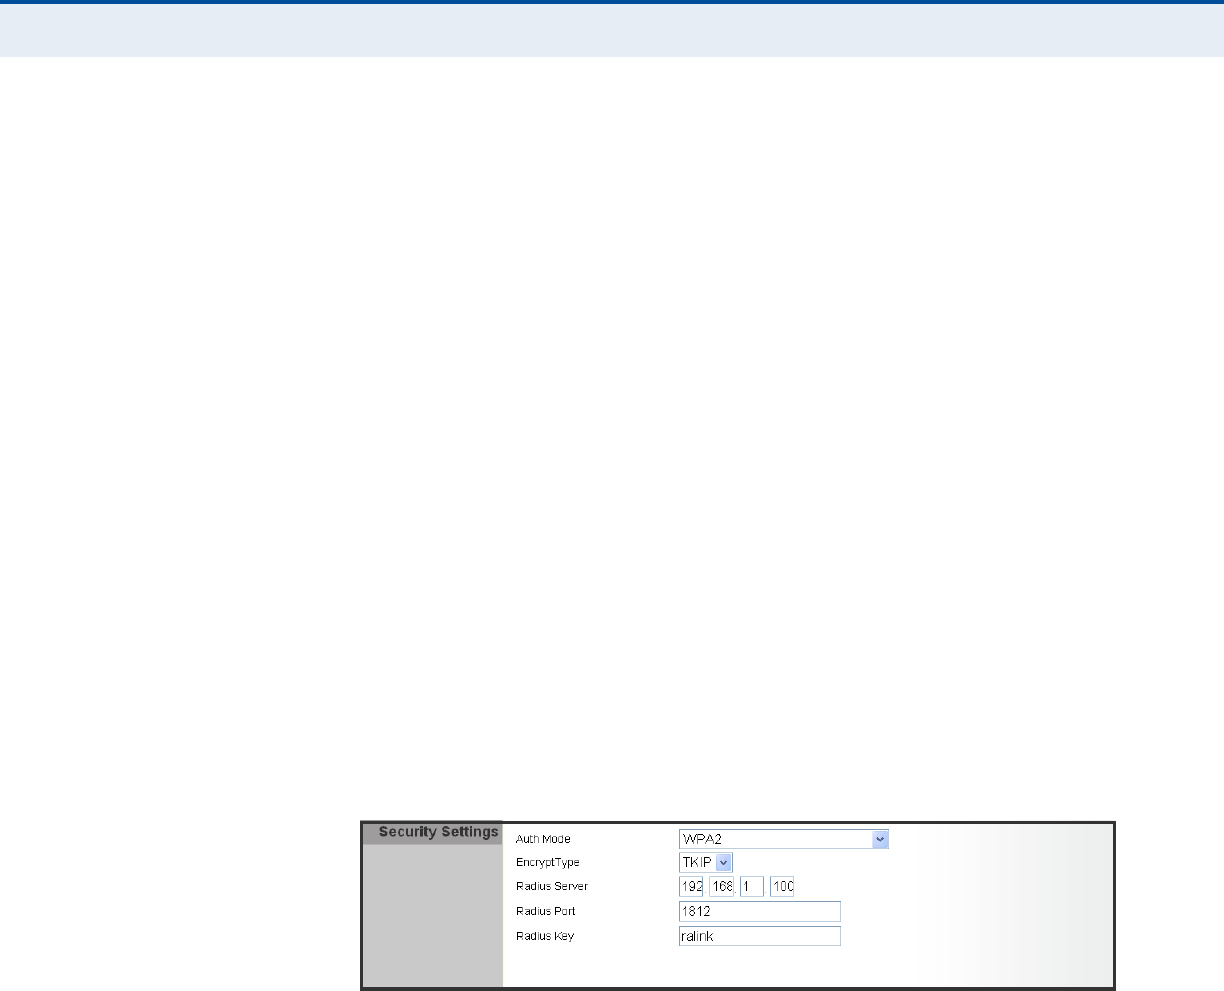Select the Radius Port field showing 1812

click(x=760, y=911)
